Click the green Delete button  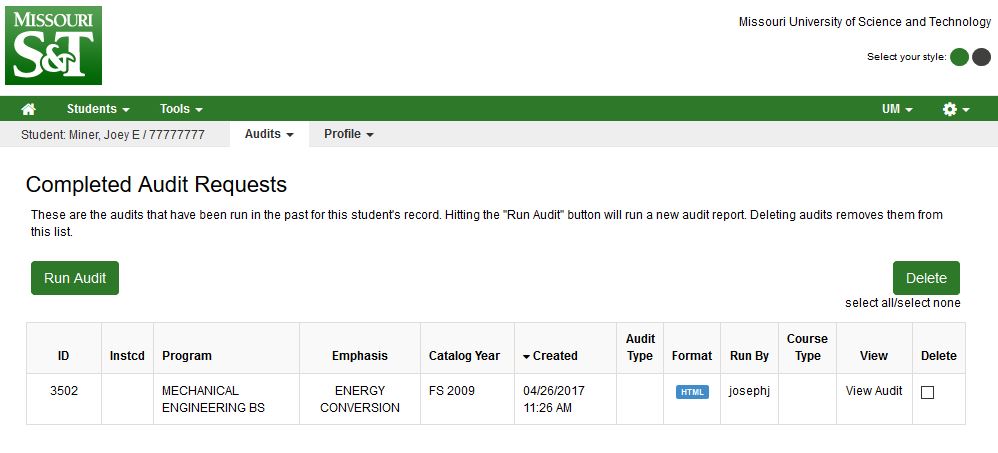tap(926, 278)
